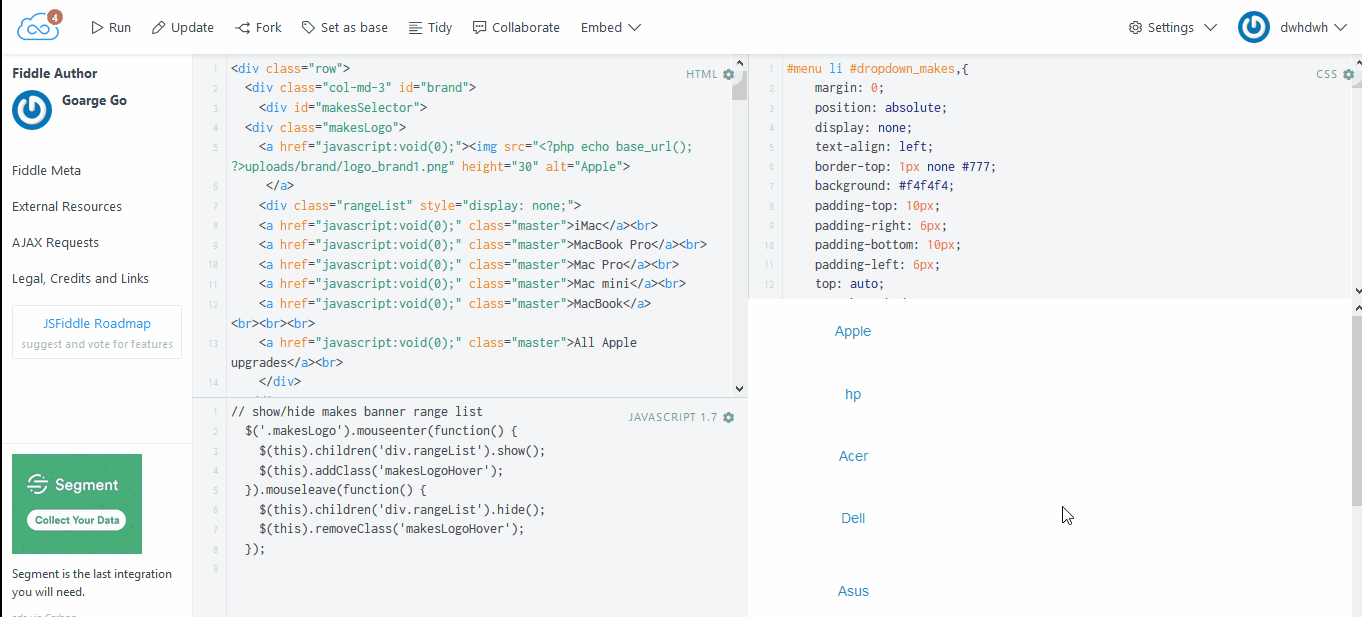Viewport: 1362px width, 617px height.
Task: Click the Settings gear icon
Action: click(1135, 27)
